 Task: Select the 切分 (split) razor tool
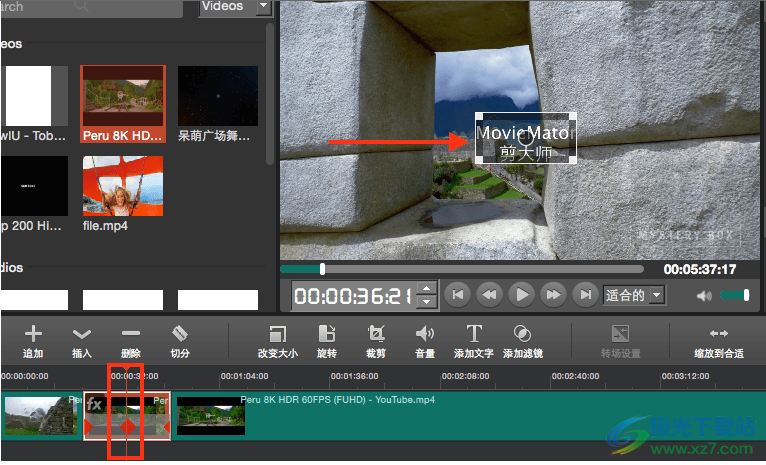(x=180, y=334)
